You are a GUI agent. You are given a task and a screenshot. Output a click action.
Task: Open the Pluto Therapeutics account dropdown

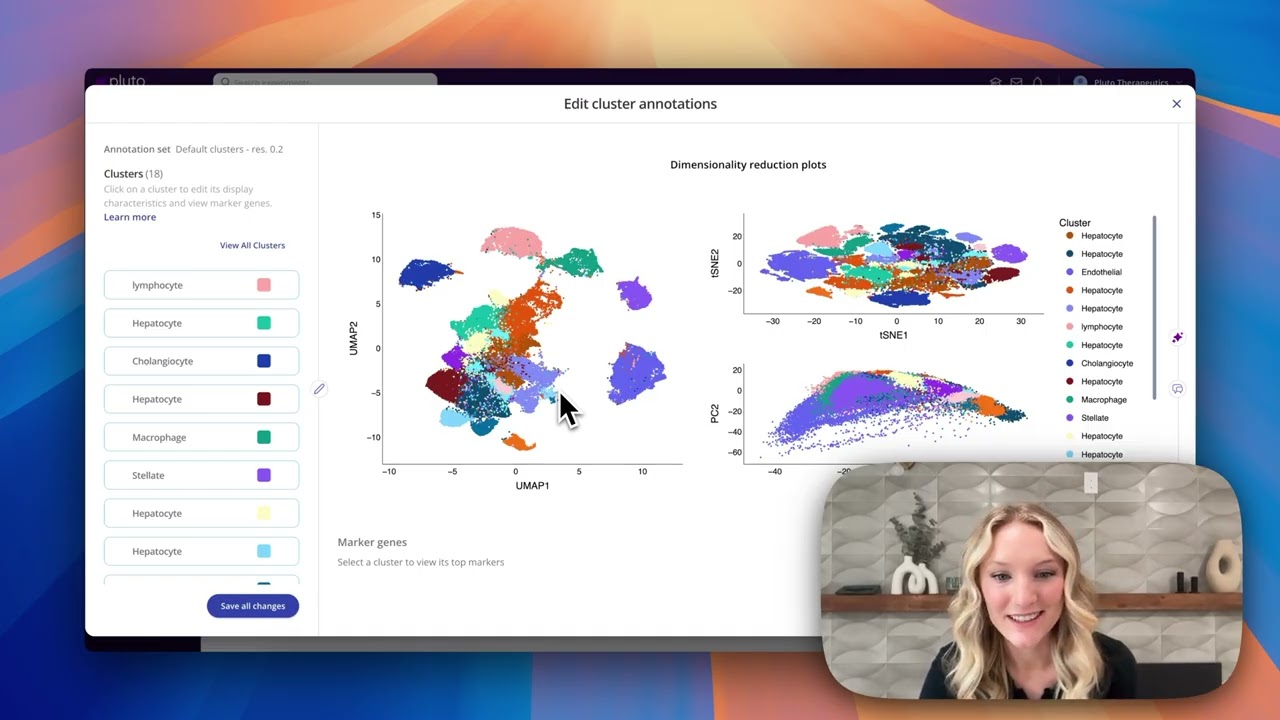1128,82
